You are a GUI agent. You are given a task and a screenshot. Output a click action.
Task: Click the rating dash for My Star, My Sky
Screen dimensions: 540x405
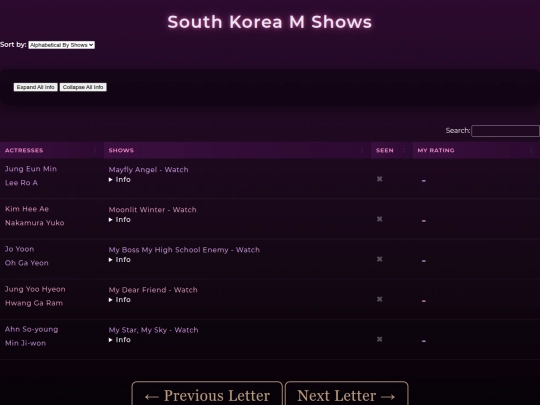pyautogui.click(x=424, y=341)
